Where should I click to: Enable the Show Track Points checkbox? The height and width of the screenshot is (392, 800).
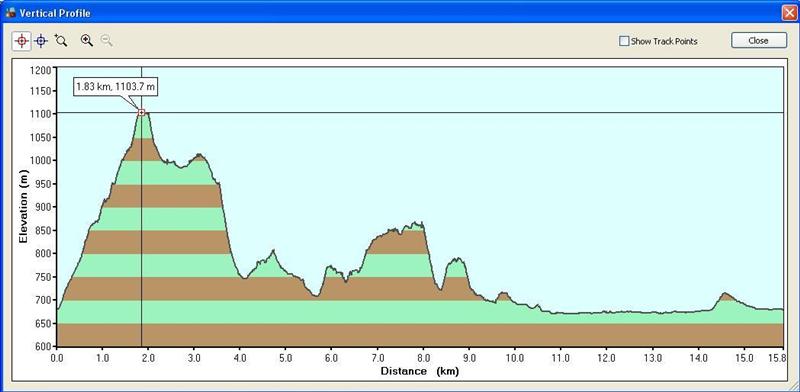click(x=624, y=41)
